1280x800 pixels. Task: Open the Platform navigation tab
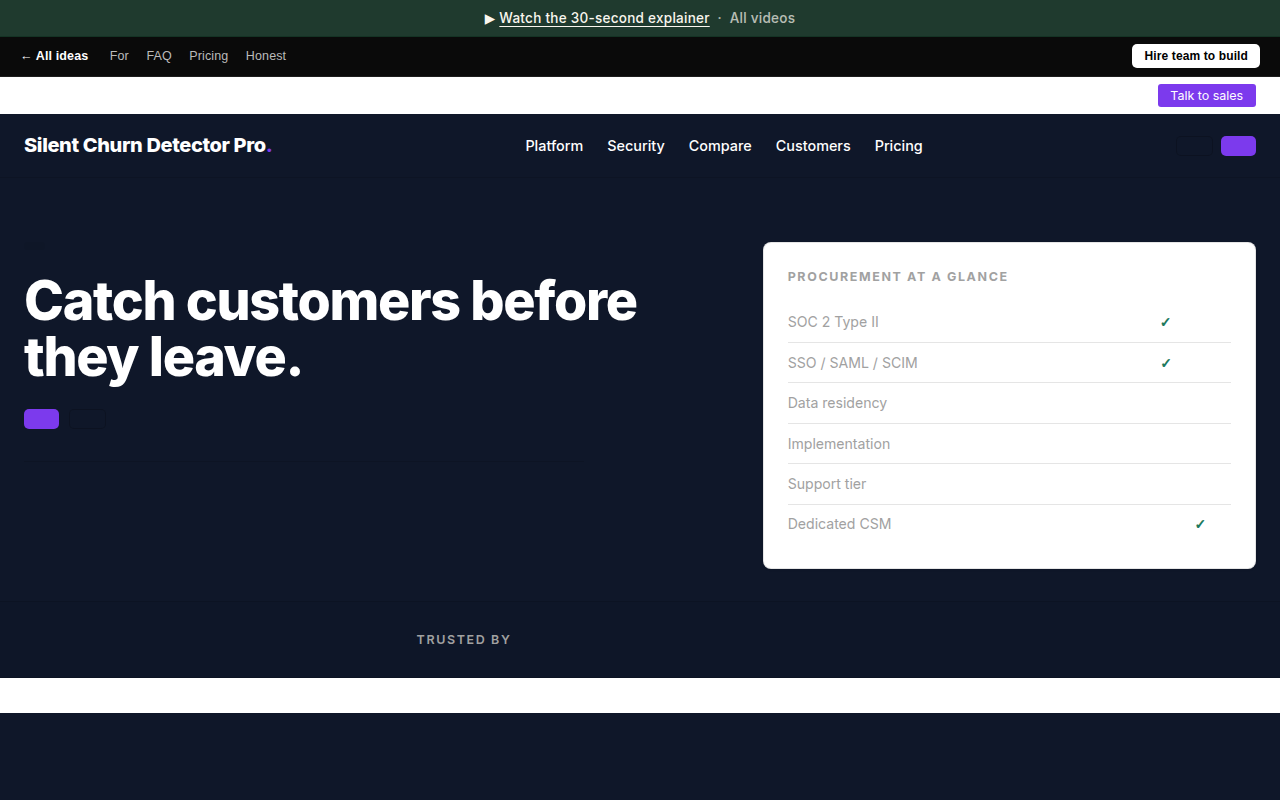point(554,146)
